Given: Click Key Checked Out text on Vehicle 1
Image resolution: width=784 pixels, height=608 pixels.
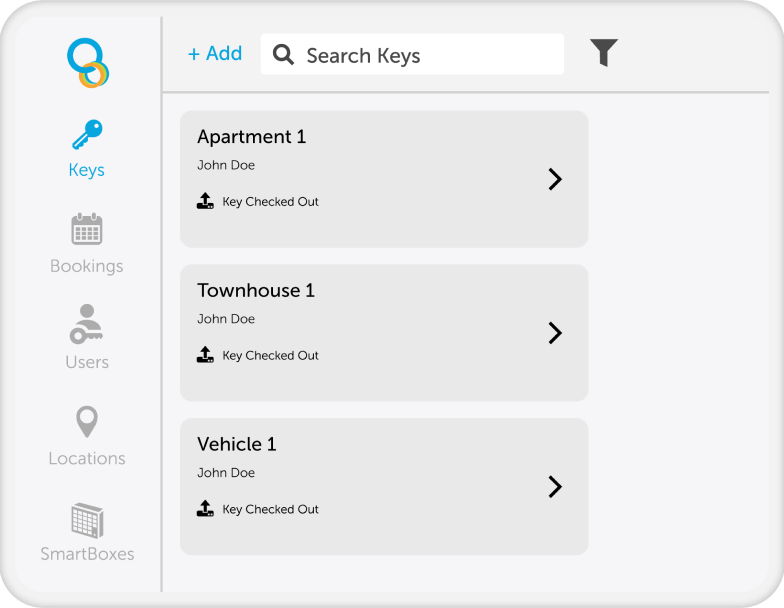Looking at the screenshot, I should 270,509.
